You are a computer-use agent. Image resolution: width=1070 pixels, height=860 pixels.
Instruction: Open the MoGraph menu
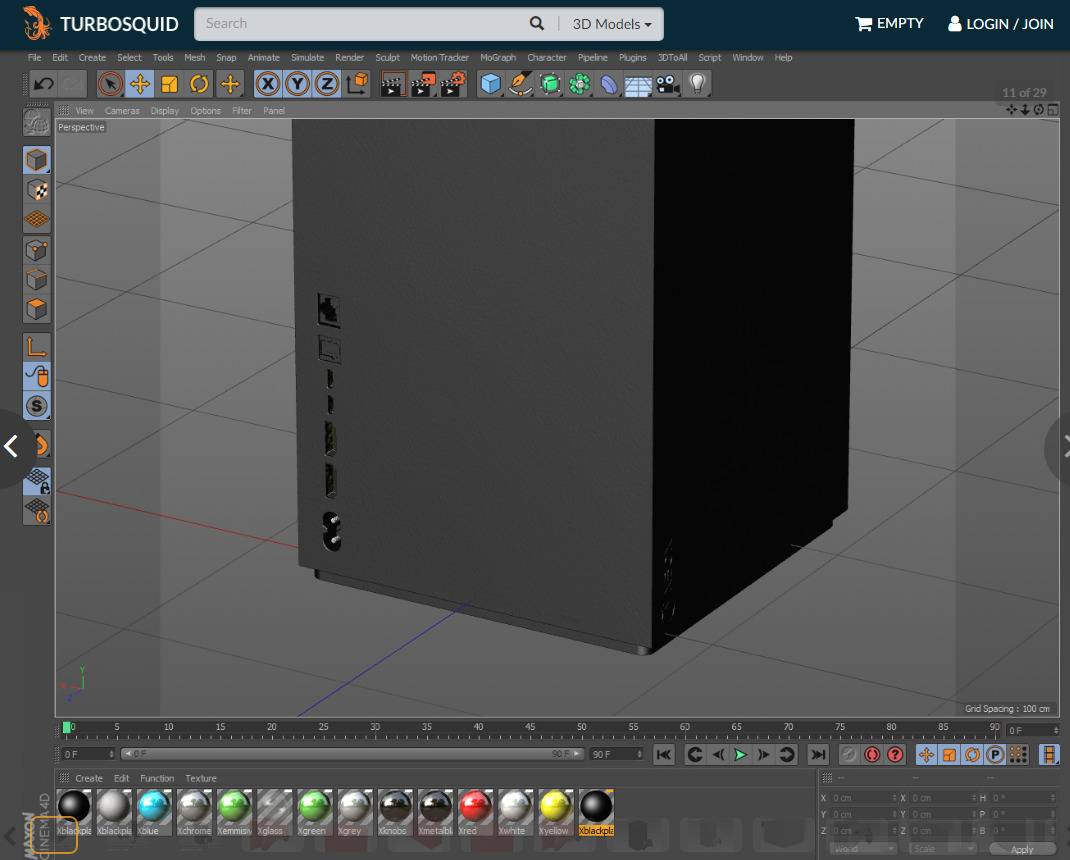[x=498, y=58]
